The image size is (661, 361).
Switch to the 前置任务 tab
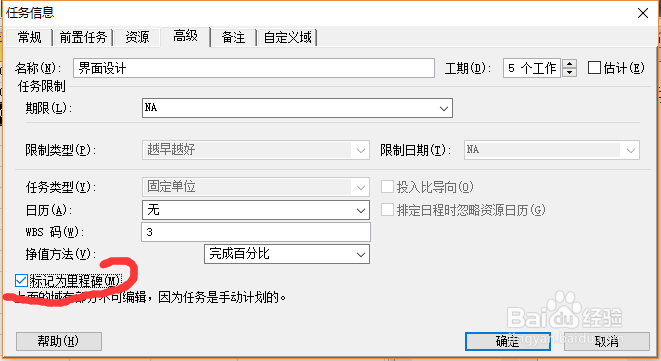coord(83,38)
